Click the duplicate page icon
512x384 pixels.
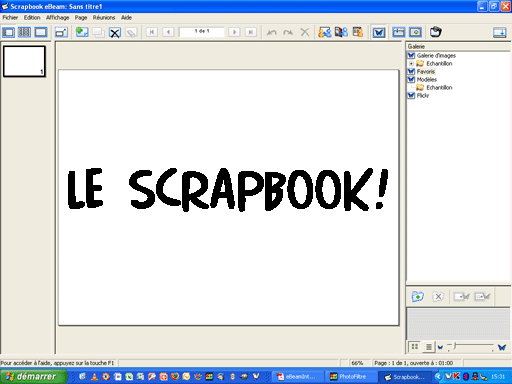coord(98,32)
